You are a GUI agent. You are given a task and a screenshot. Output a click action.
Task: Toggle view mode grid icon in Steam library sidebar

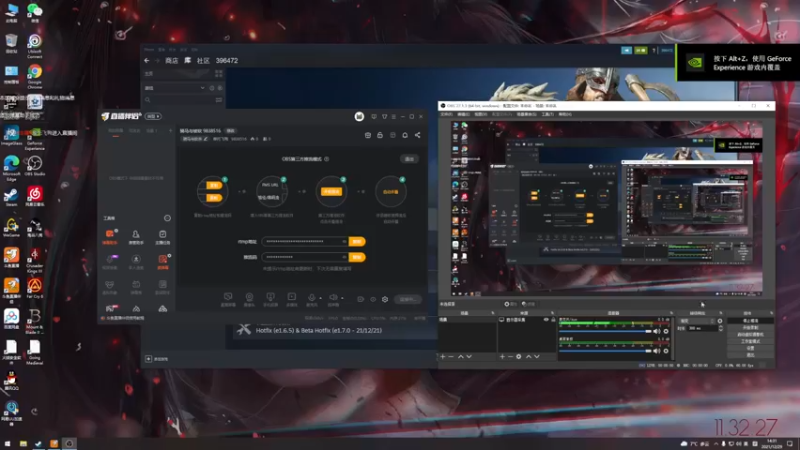pyautogui.click(x=218, y=74)
